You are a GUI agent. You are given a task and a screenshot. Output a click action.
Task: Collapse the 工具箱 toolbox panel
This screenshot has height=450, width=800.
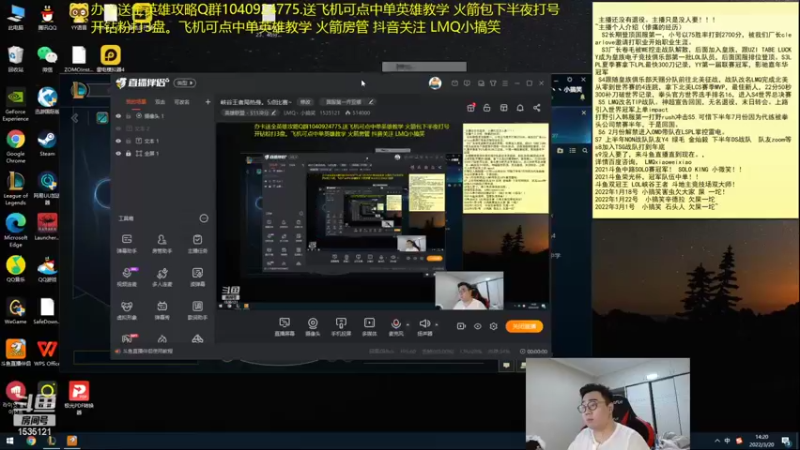(204, 218)
